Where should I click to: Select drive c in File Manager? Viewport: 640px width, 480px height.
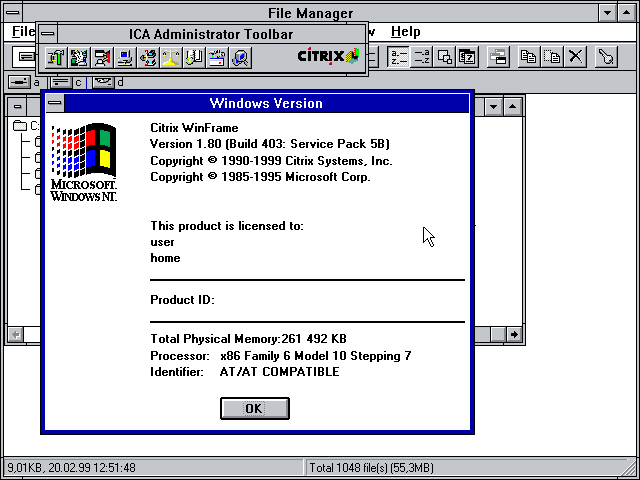(67, 82)
